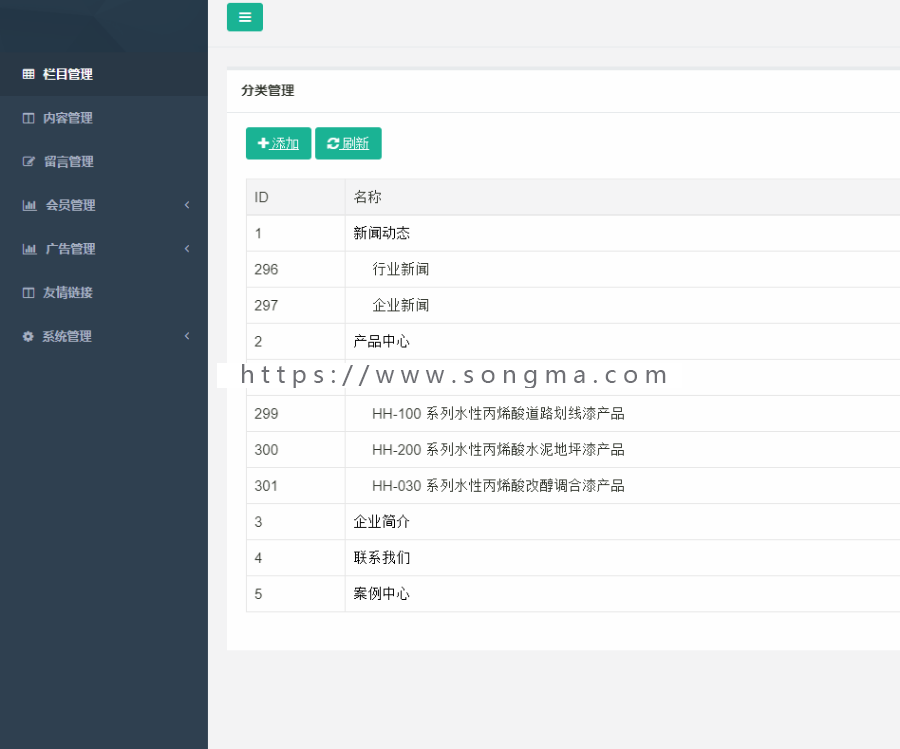Click the bar chart icon beside 会员管理
Viewport: 900px width, 749px height.
pos(29,205)
